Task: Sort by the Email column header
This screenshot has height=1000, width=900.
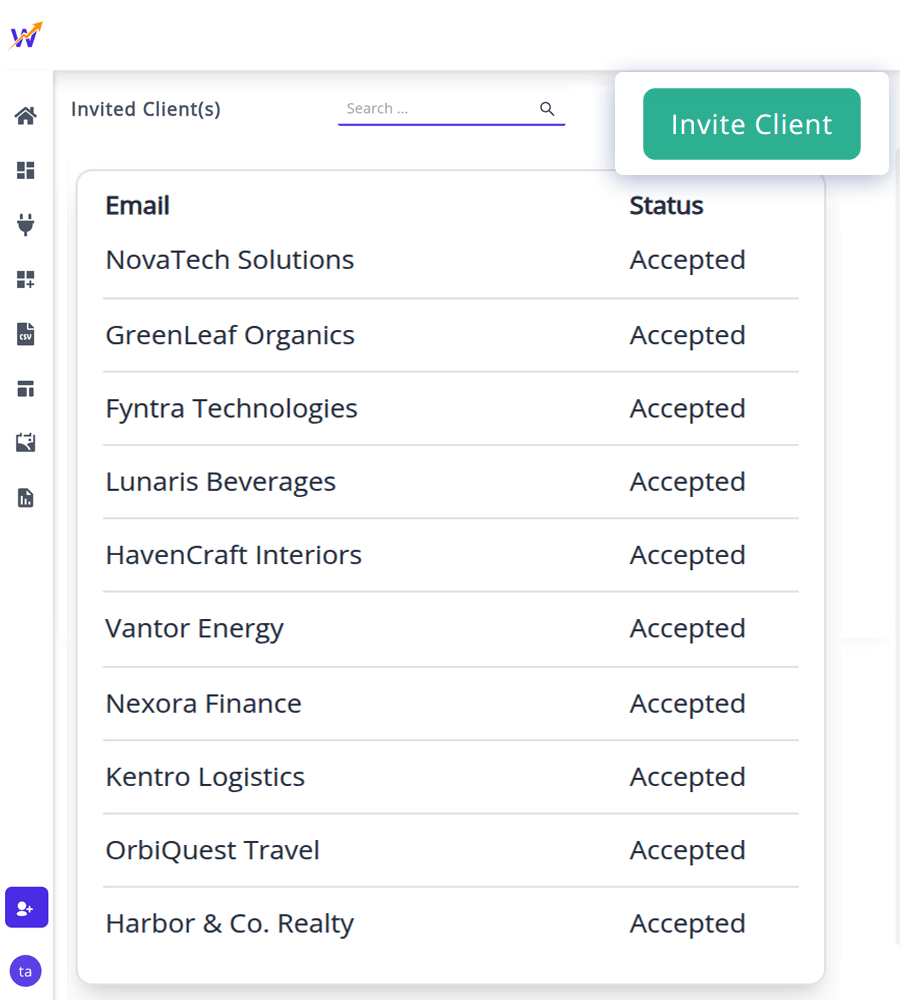Action: click(137, 206)
